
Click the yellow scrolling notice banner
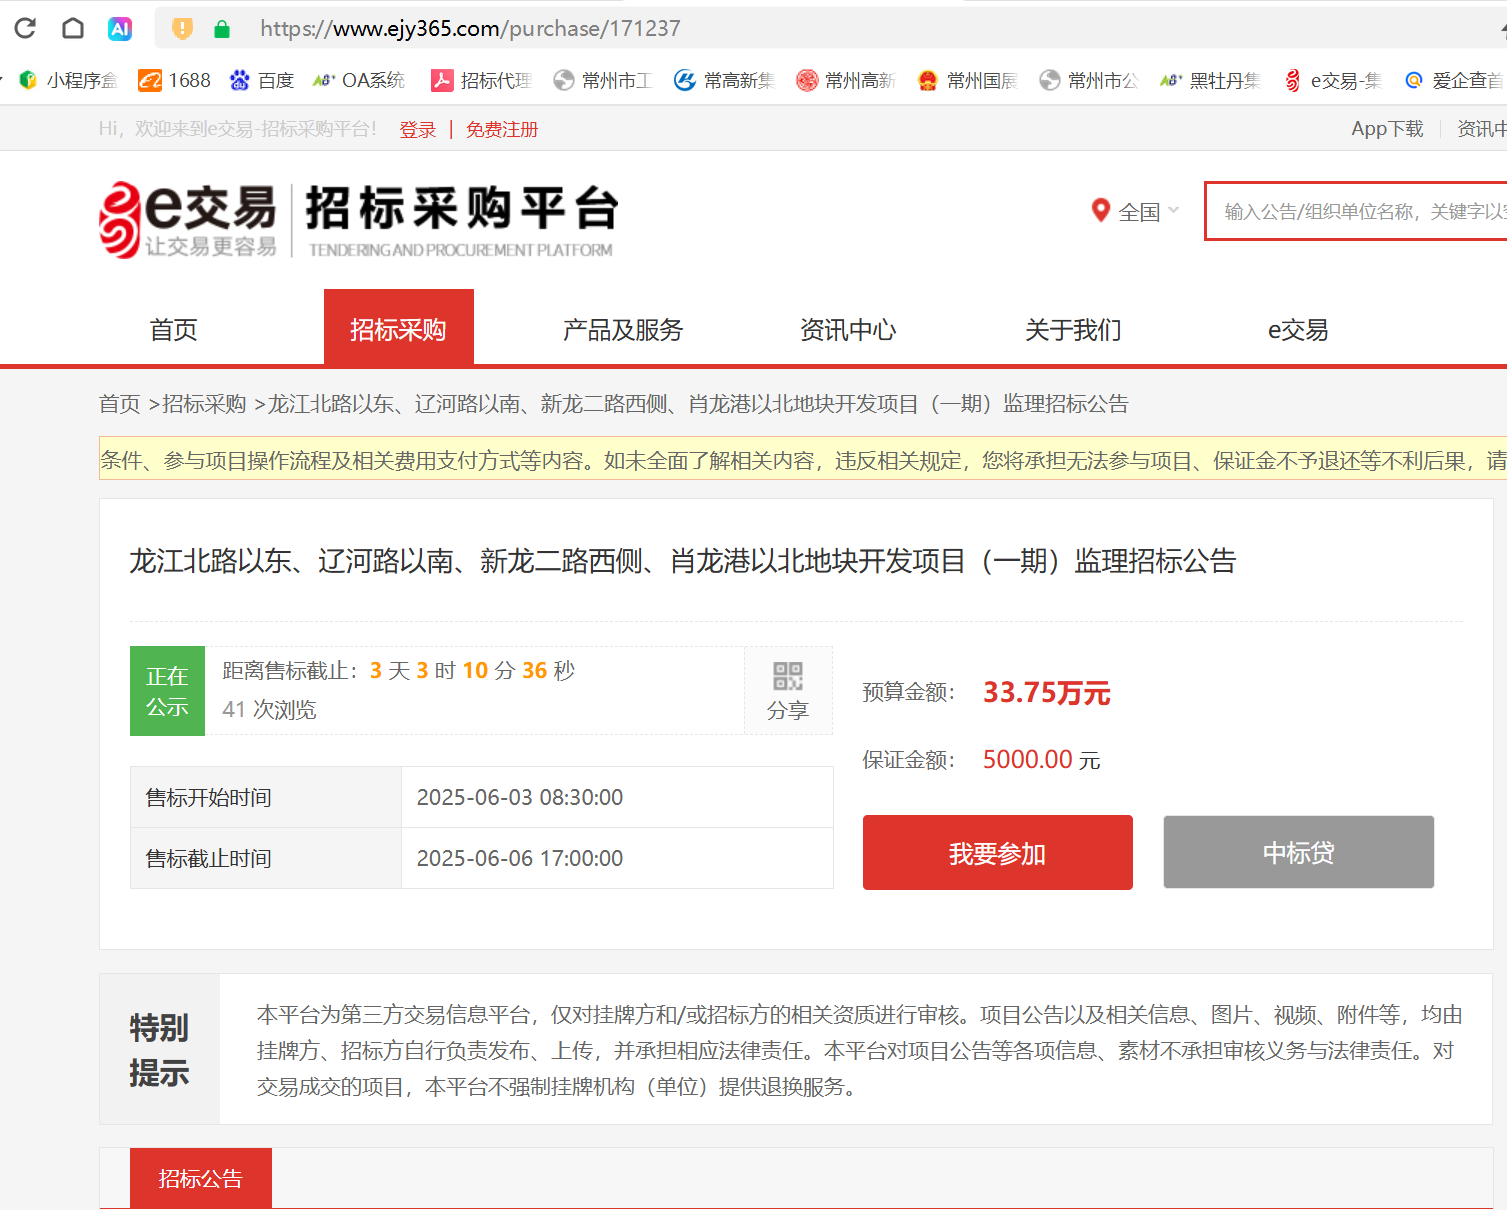click(803, 459)
